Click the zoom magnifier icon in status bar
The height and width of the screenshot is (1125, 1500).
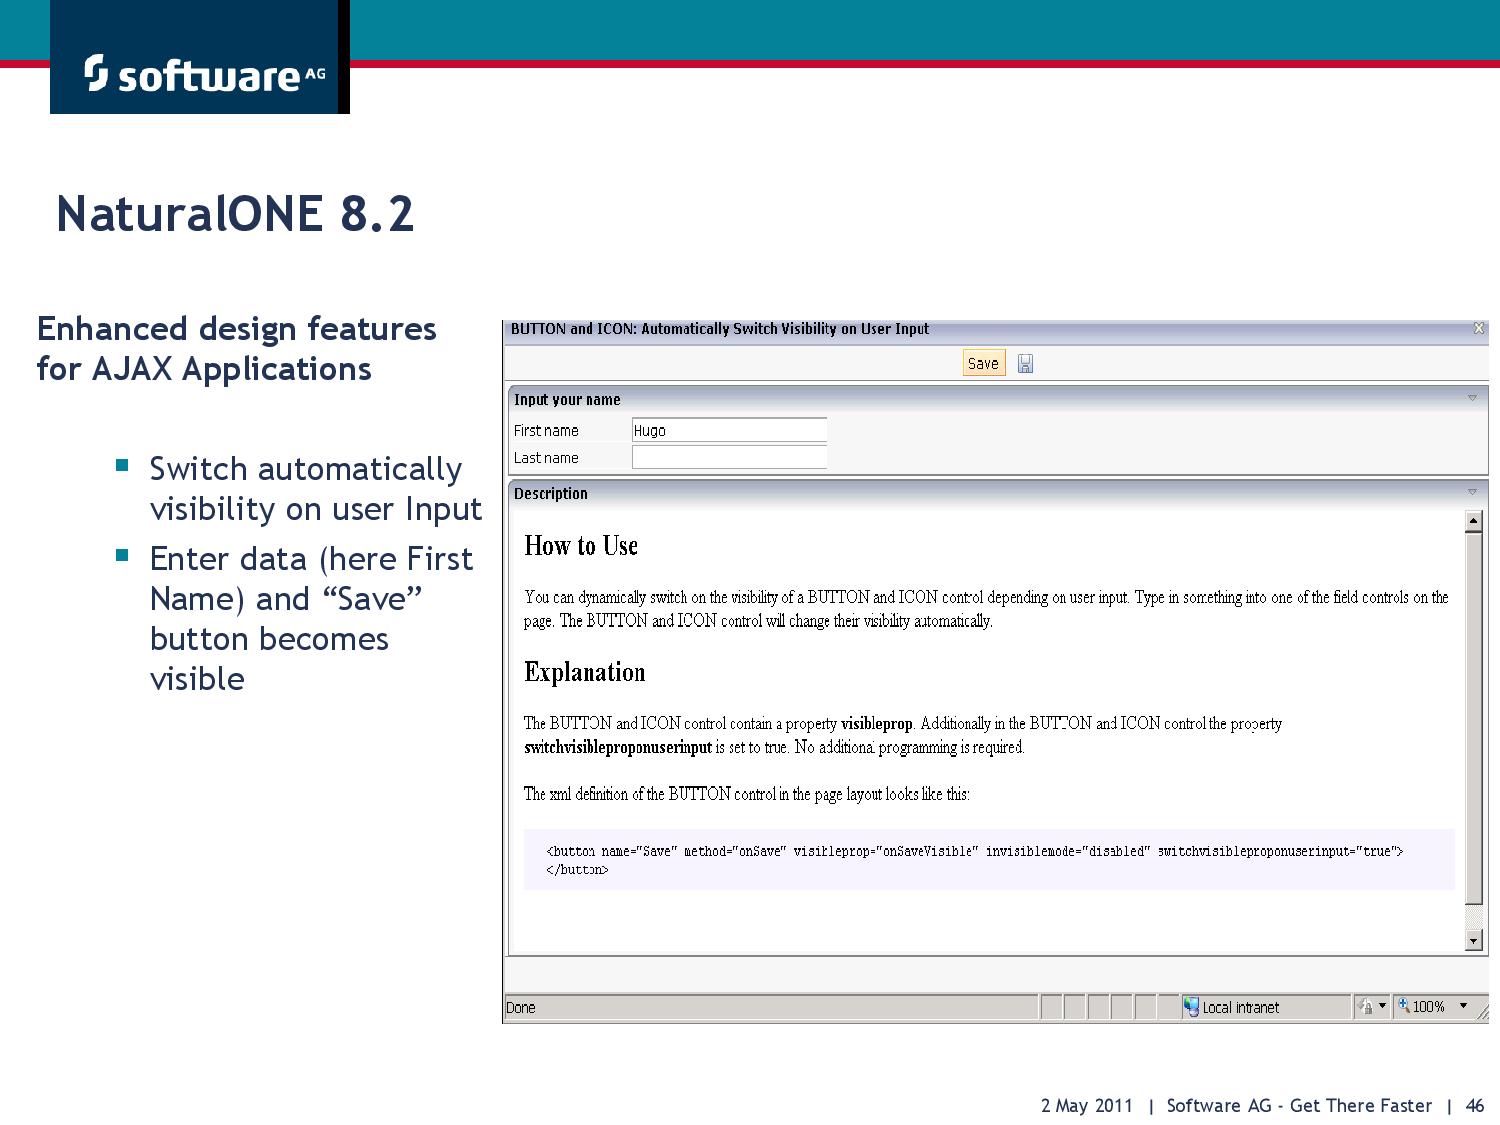[1404, 1006]
